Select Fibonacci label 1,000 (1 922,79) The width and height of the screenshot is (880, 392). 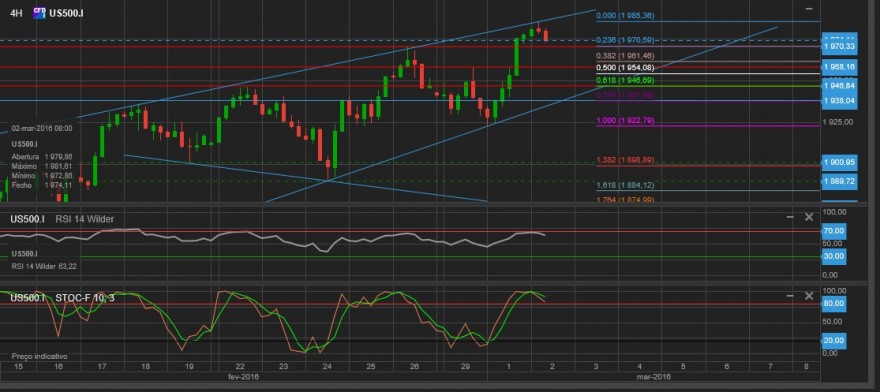[625, 121]
